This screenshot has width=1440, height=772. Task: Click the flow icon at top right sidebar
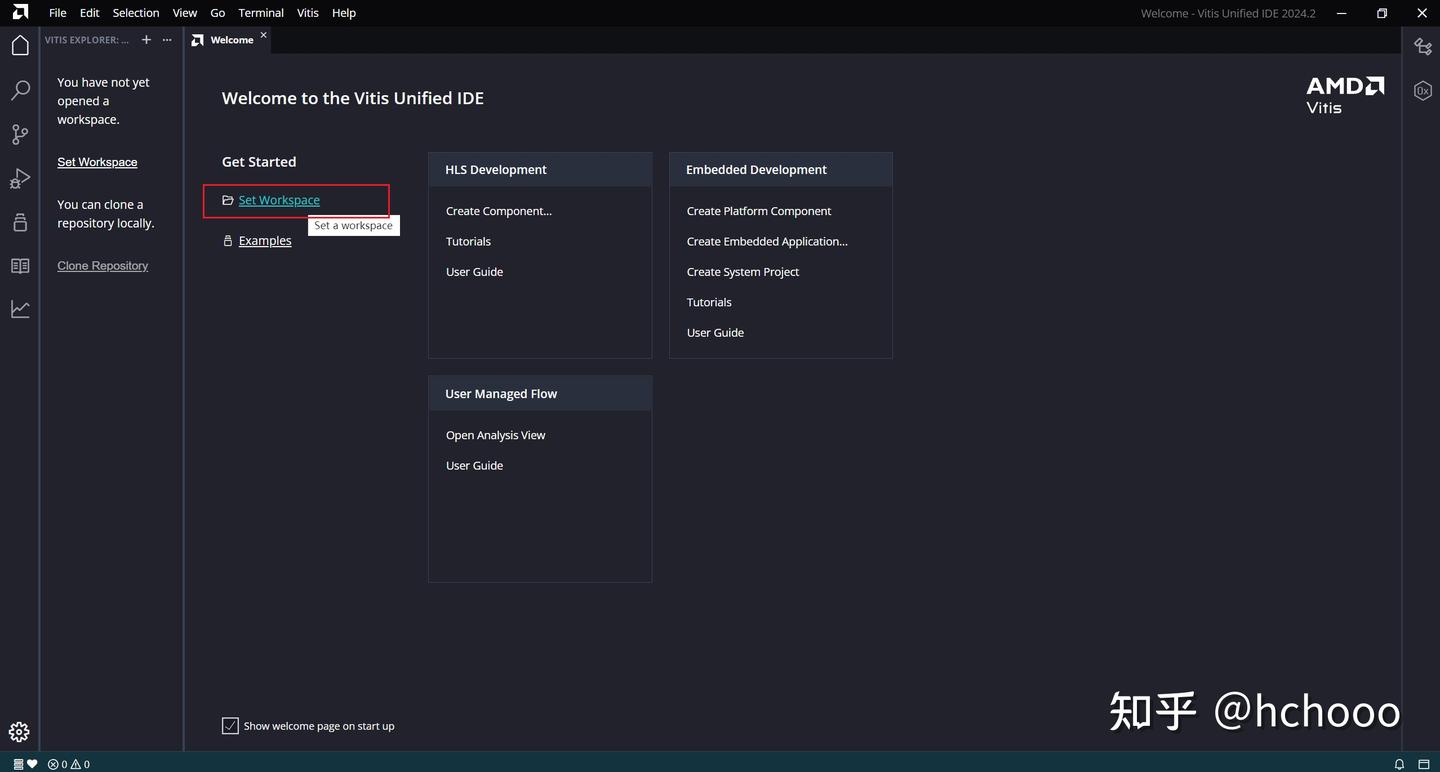click(1423, 46)
